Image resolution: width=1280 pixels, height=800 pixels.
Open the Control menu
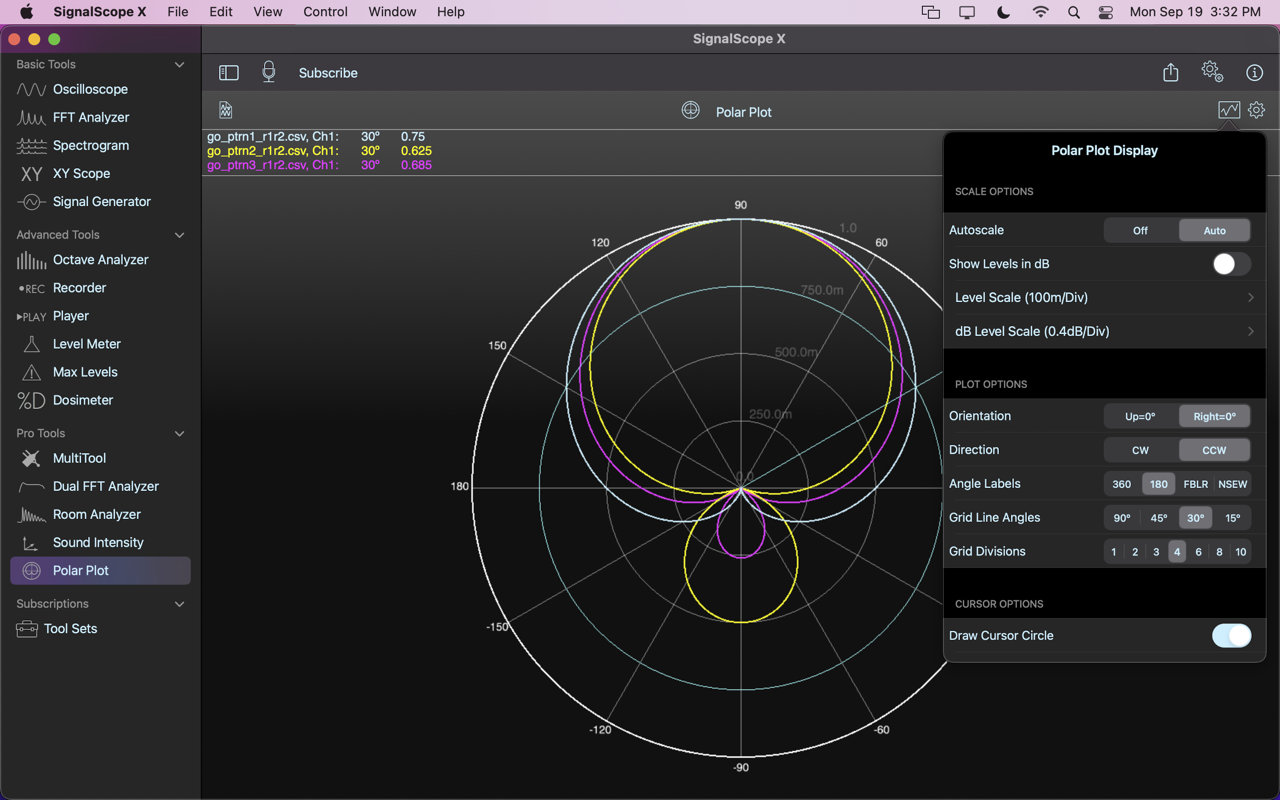tap(325, 12)
